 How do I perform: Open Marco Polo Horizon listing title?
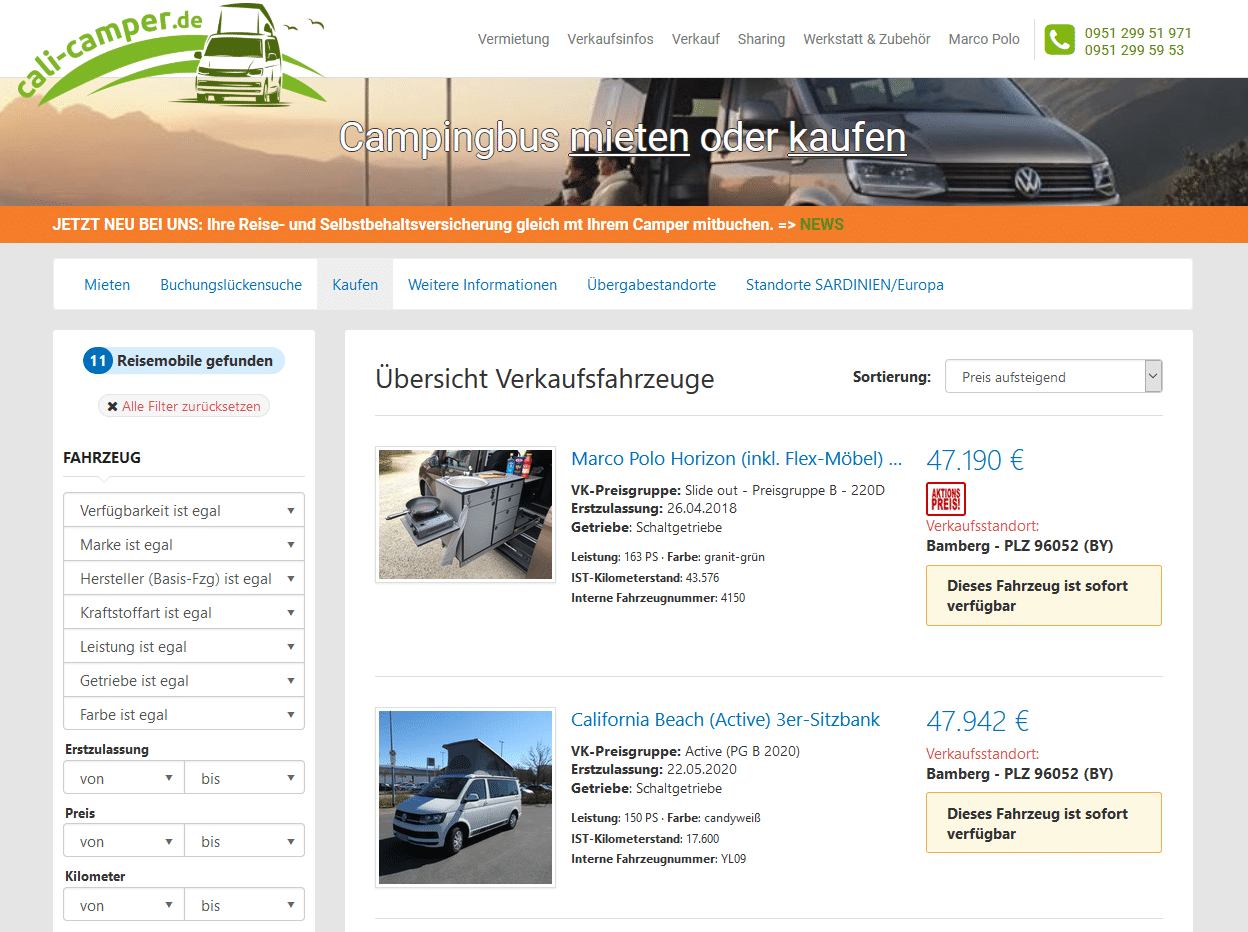point(737,459)
